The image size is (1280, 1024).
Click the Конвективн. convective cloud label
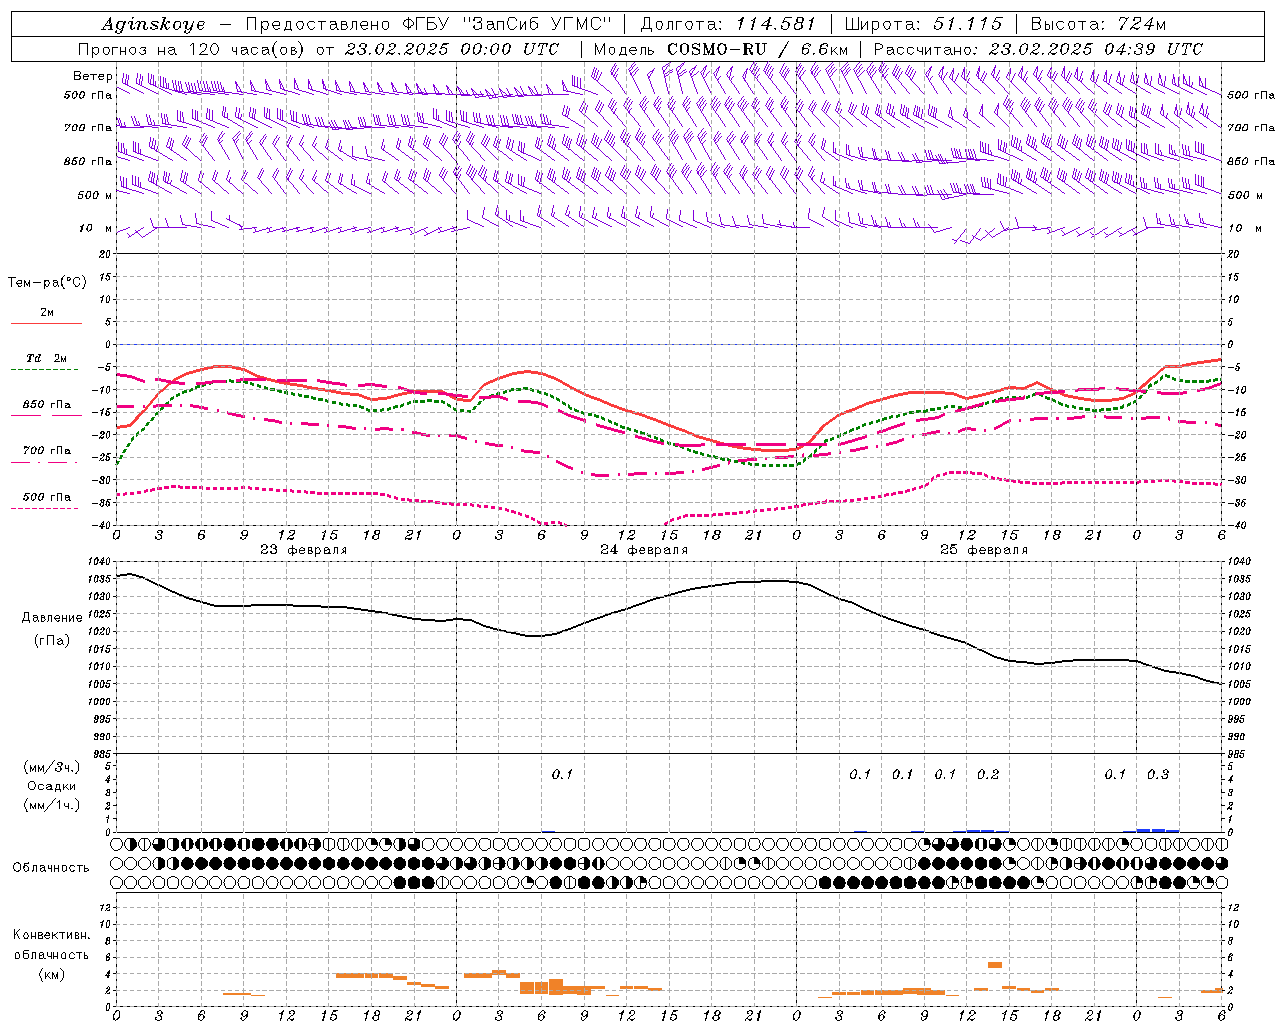click(51, 935)
